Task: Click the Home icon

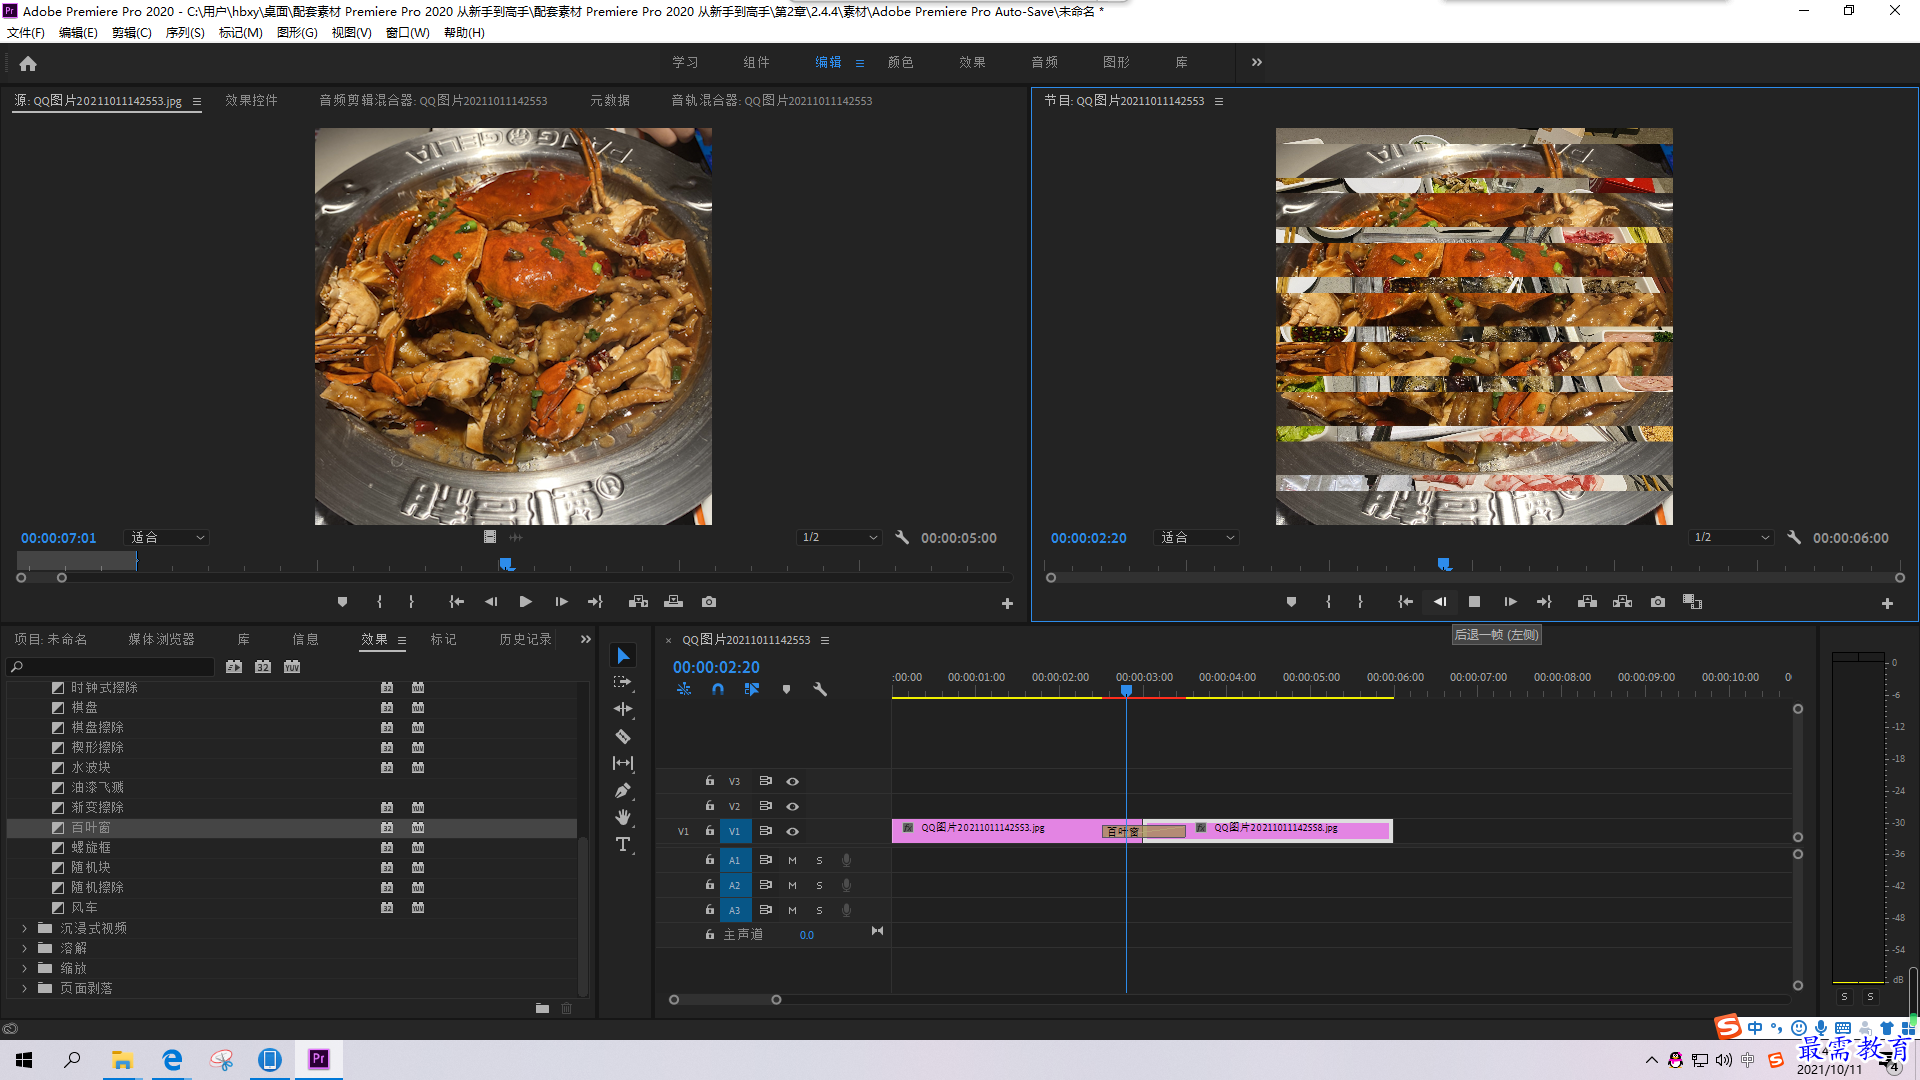Action: [x=28, y=63]
